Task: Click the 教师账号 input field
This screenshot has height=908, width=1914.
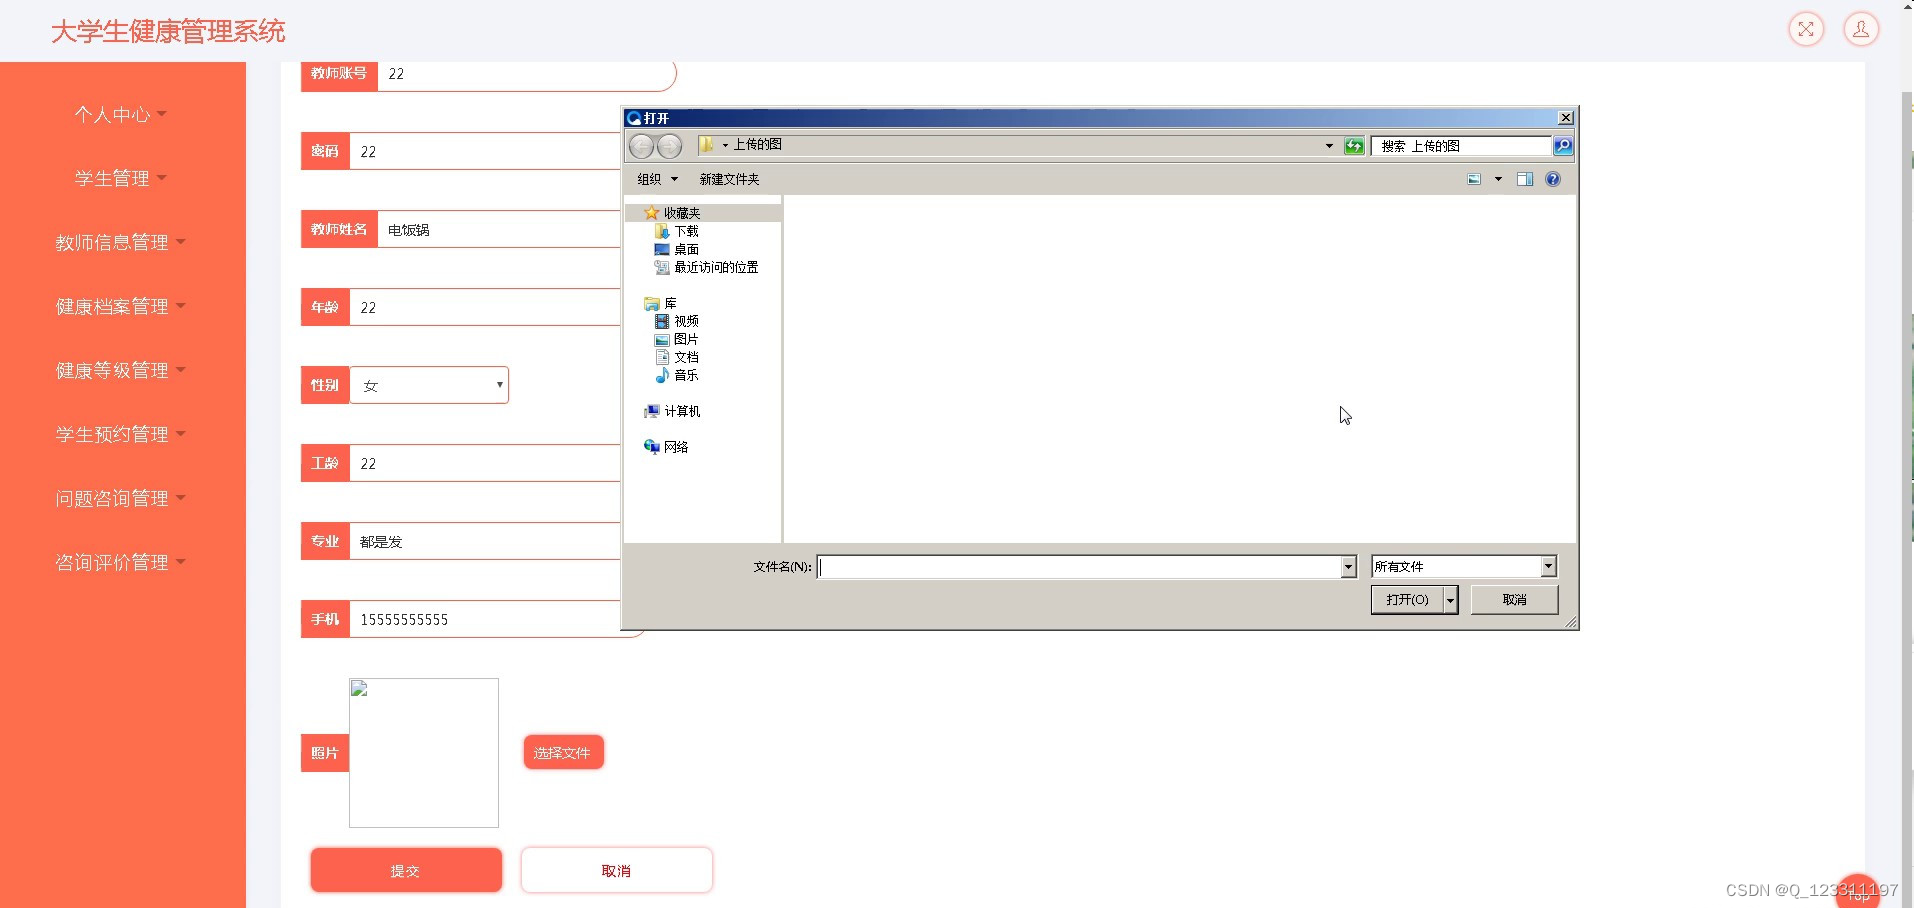Action: (526, 74)
